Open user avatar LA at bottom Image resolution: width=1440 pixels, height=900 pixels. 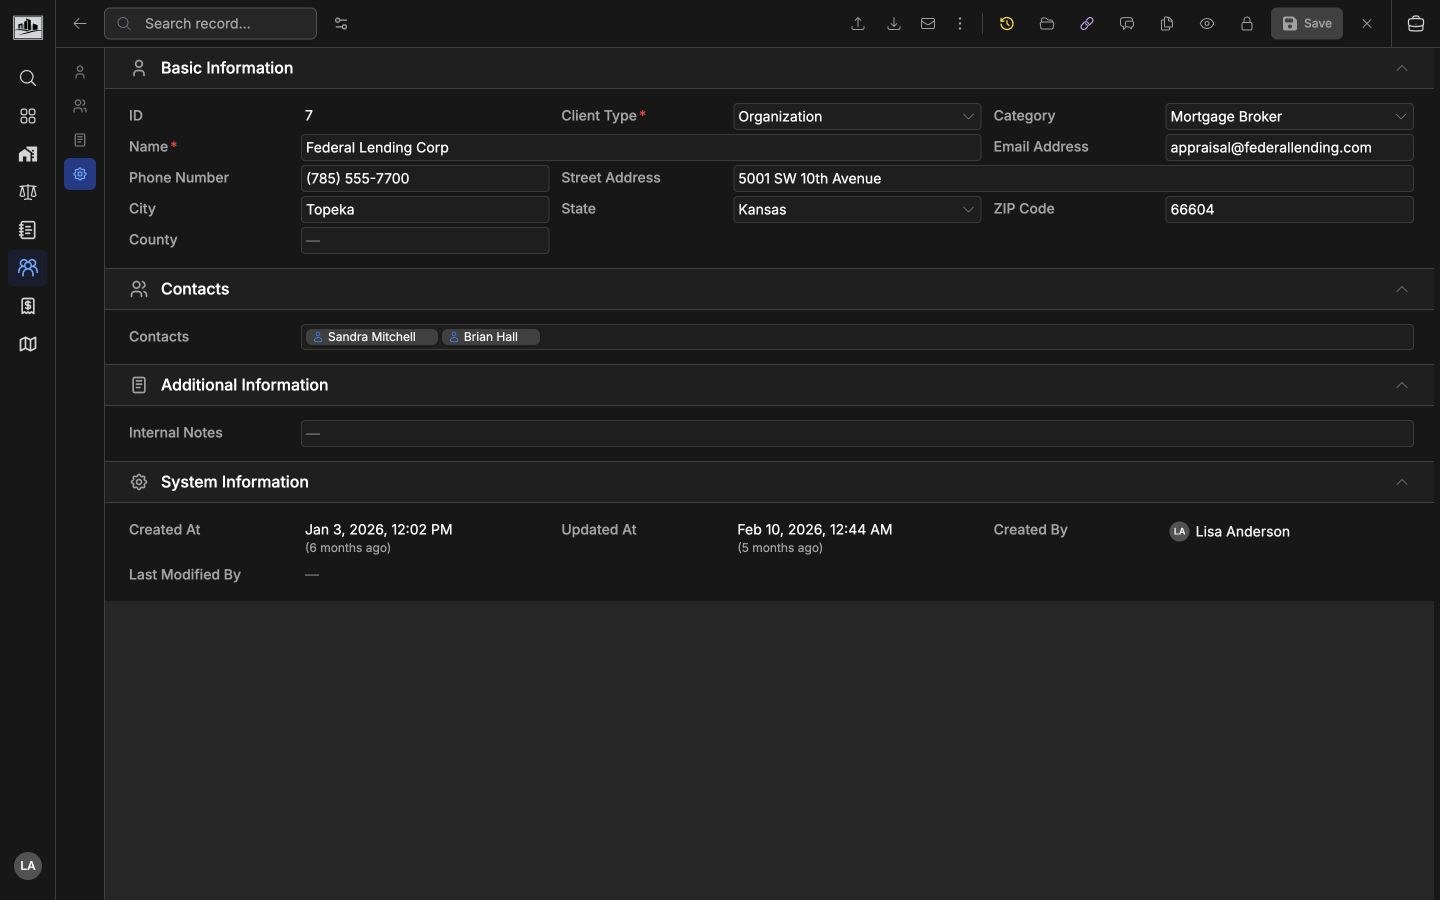coord(28,866)
